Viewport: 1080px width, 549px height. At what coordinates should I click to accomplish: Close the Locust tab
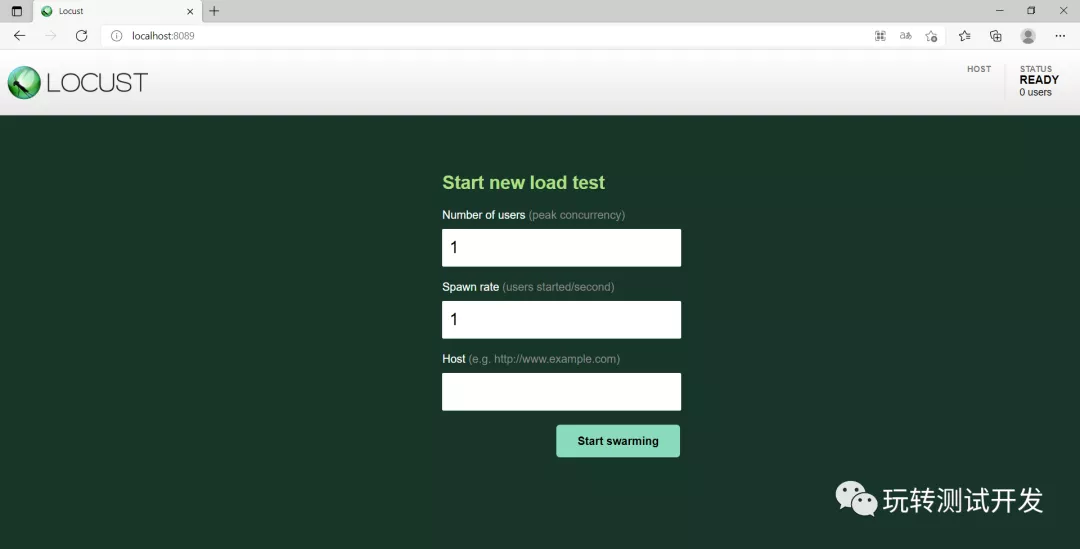[x=190, y=11]
